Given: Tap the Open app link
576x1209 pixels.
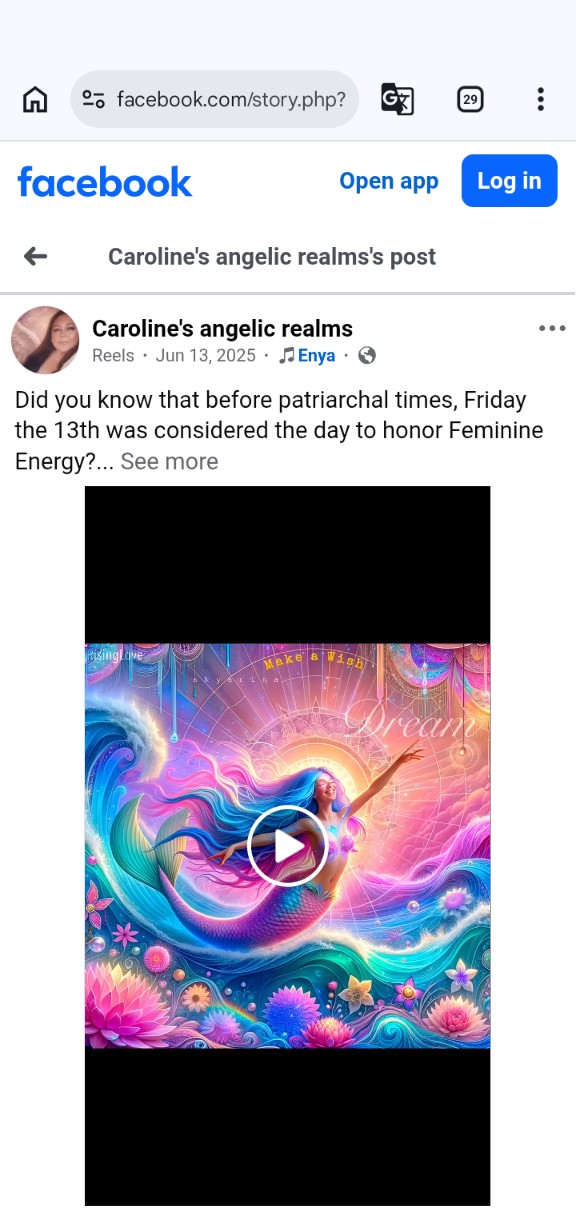Looking at the screenshot, I should (389, 181).
